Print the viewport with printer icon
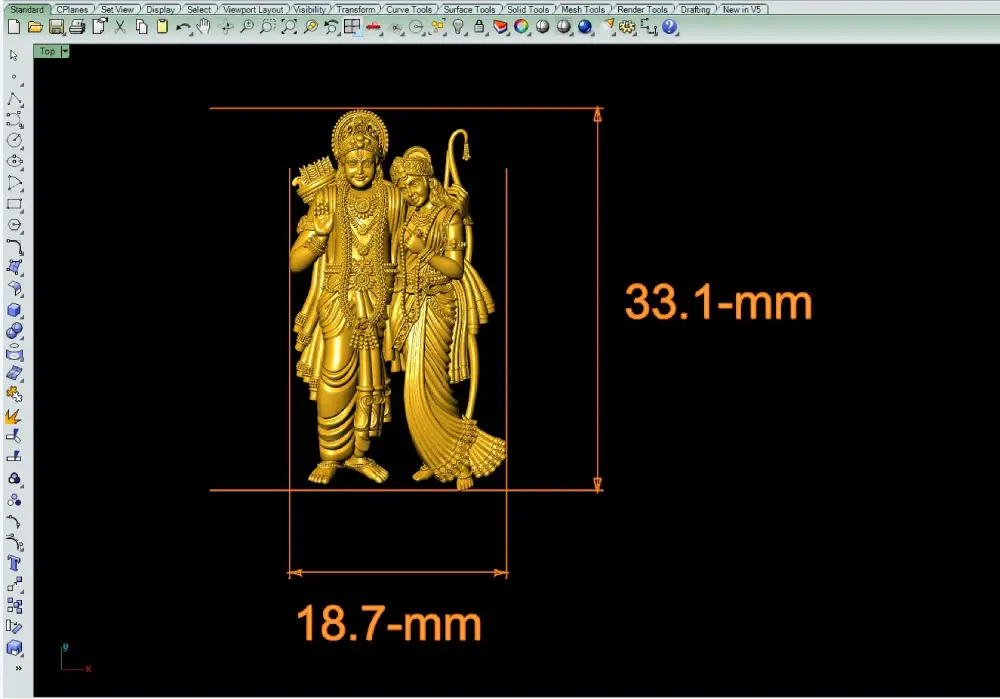The width and height of the screenshot is (1000, 699). [77, 27]
